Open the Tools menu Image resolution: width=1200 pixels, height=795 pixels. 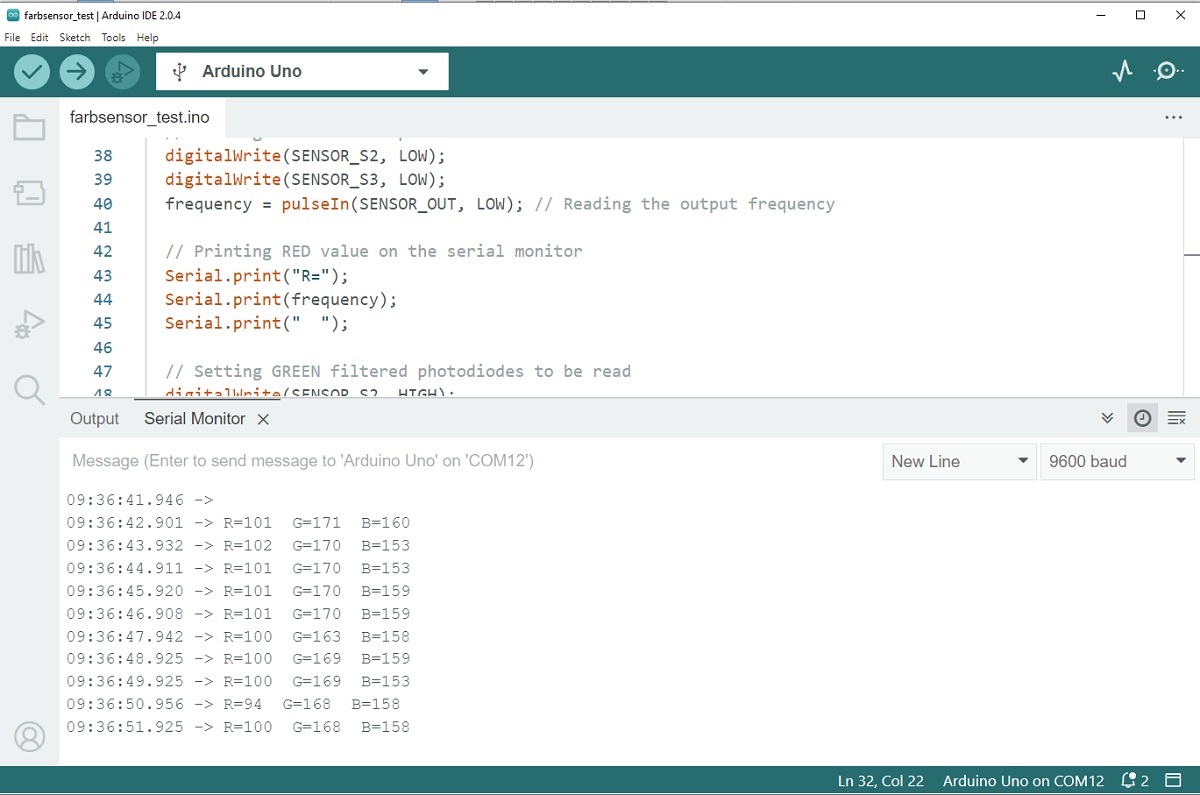point(113,37)
